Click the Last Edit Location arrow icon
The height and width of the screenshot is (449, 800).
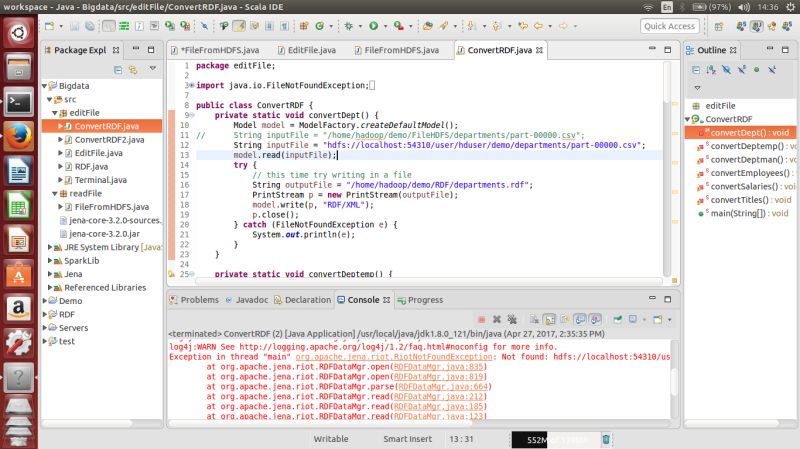click(x=523, y=26)
